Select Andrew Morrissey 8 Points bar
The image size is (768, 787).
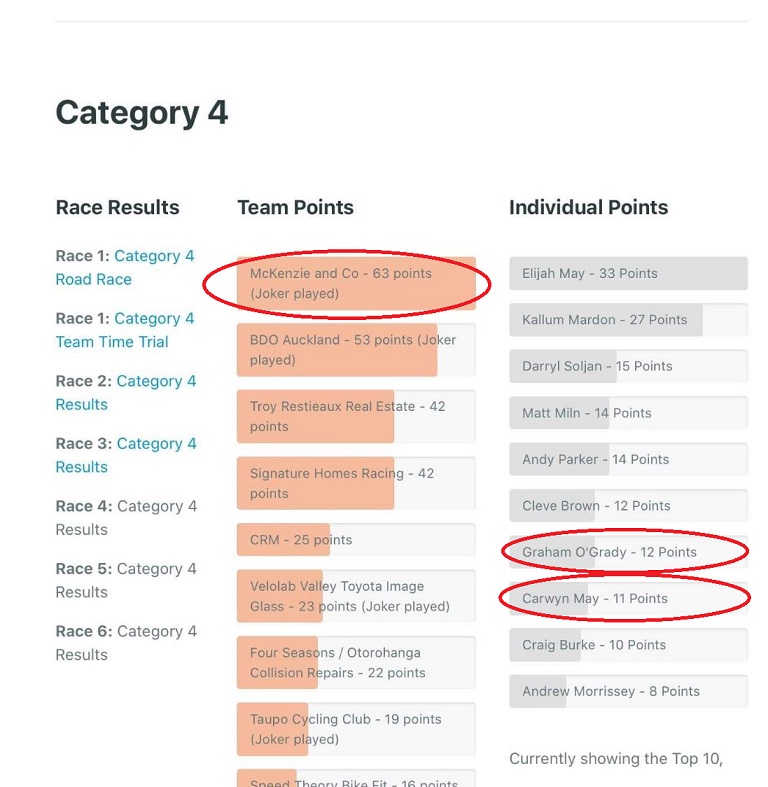(x=627, y=691)
